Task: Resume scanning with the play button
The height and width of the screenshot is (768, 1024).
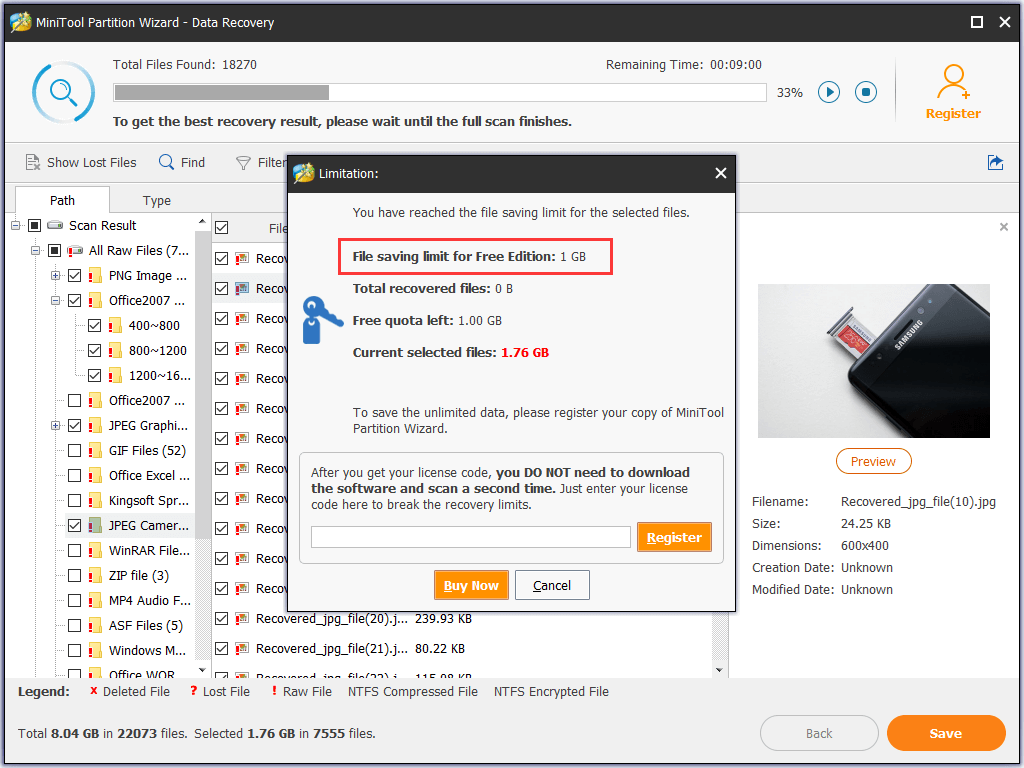Action: point(829,91)
